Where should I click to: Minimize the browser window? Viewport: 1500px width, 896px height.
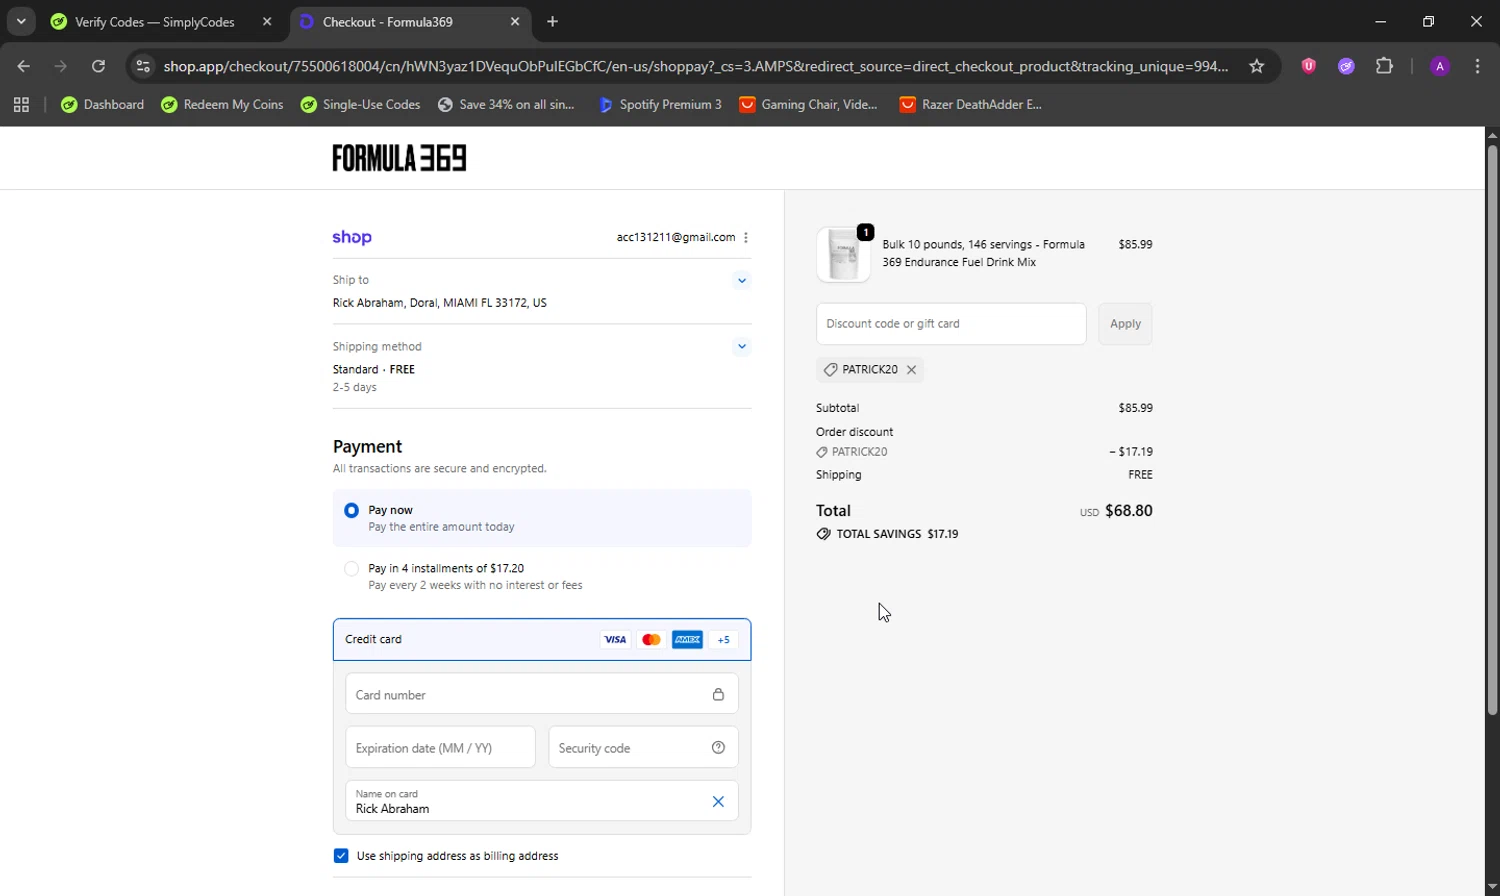point(1380,21)
